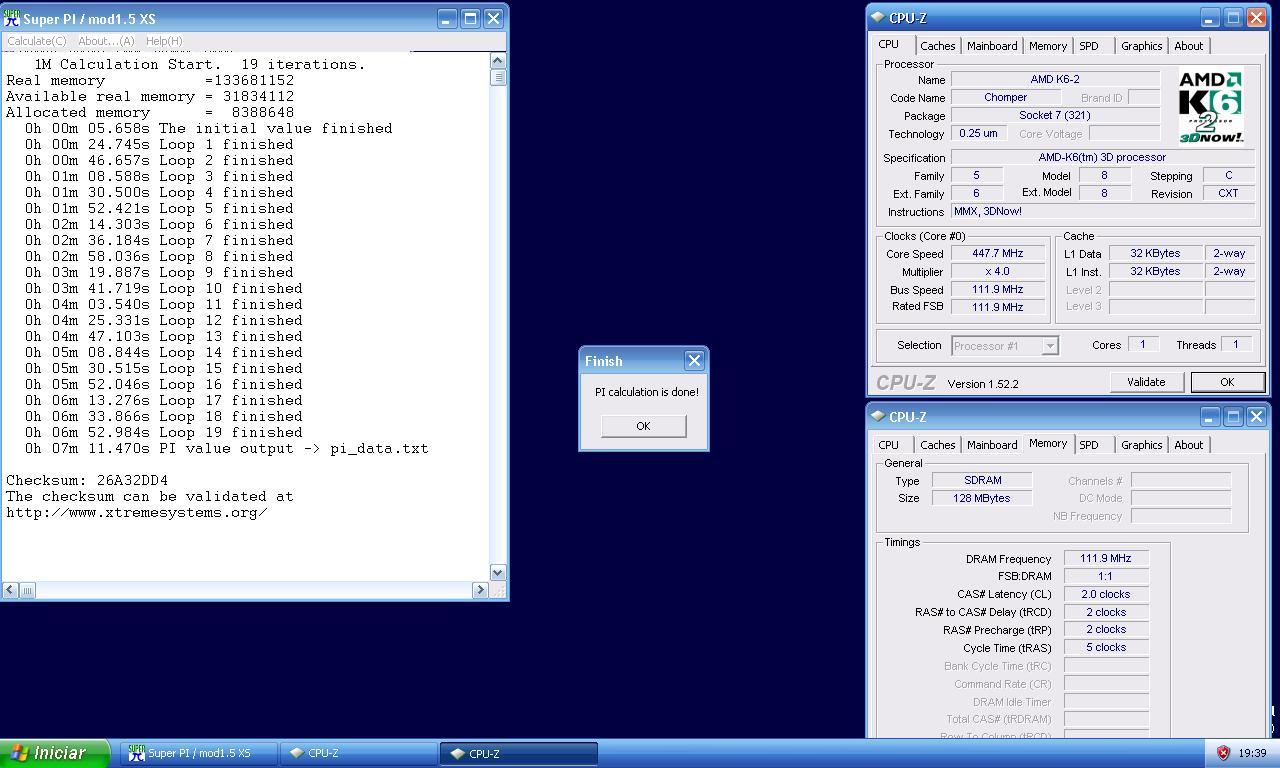
Task: Open the Iniciar start button
Action: (x=55, y=753)
